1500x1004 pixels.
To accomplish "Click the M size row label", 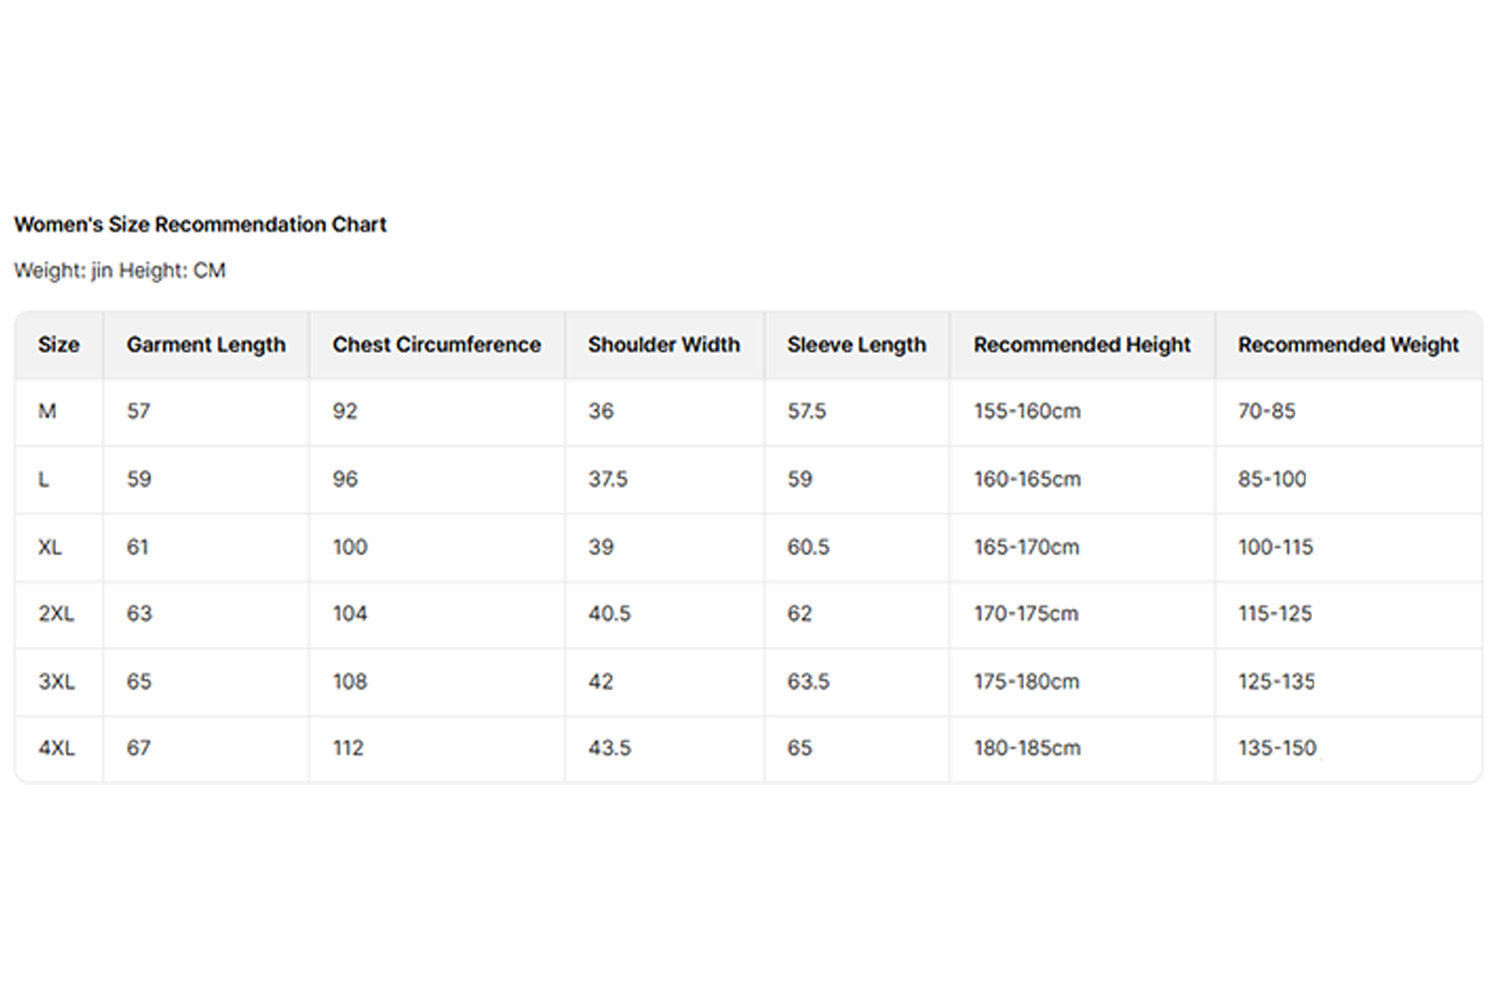I will click(47, 412).
